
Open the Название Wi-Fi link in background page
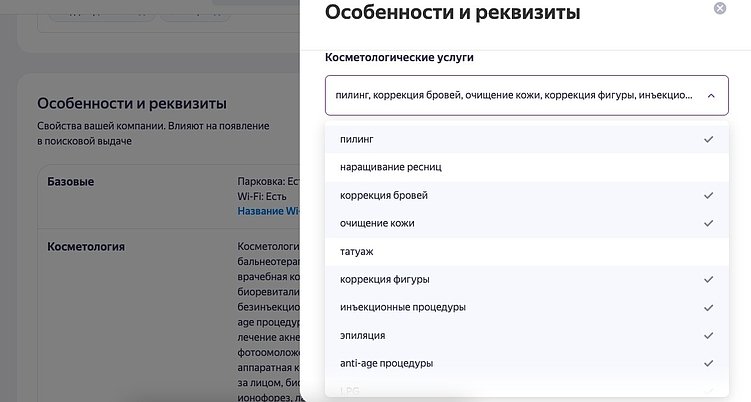(x=268, y=211)
